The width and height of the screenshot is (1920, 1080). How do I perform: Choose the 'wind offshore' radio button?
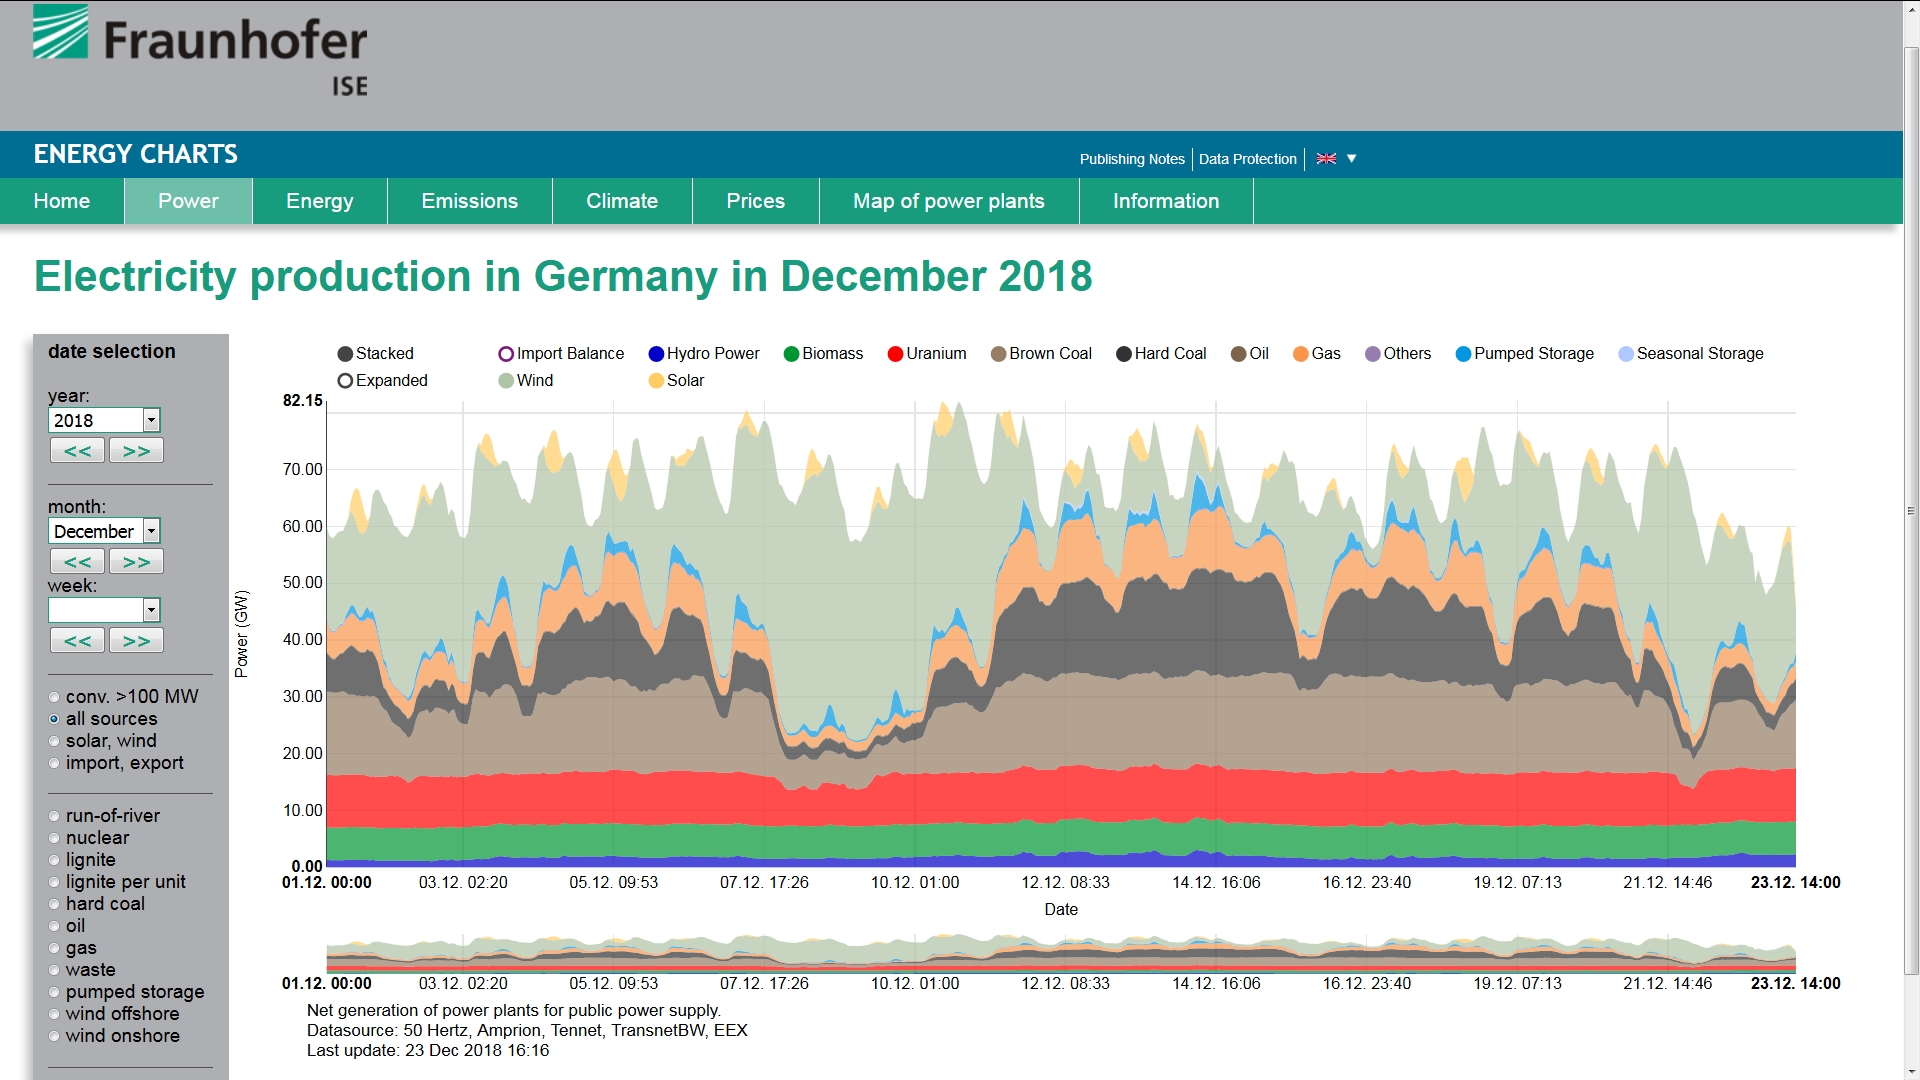pos(54,1014)
